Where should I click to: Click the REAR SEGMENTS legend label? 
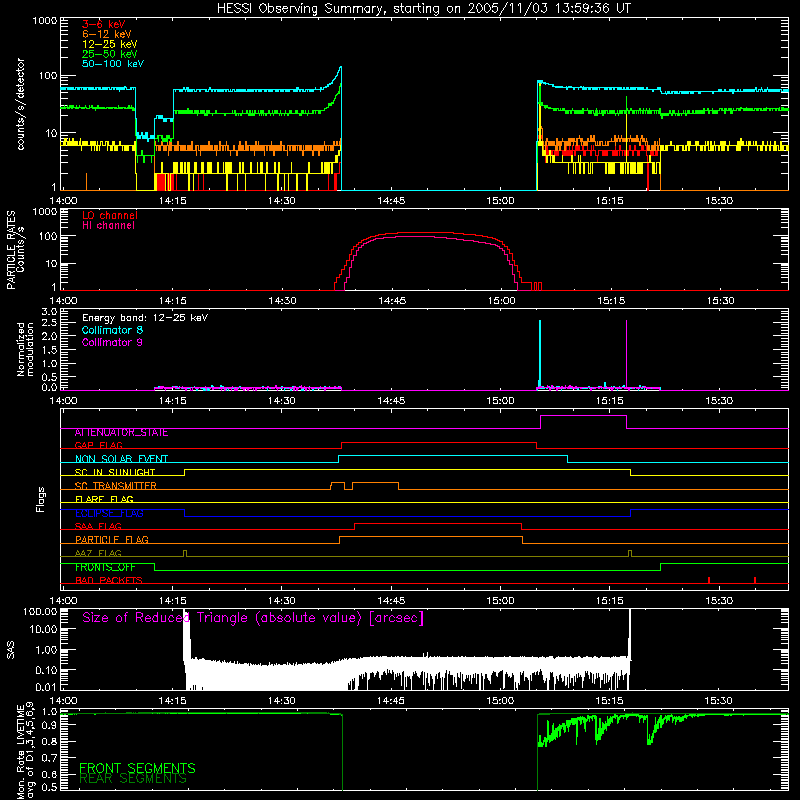point(133,779)
